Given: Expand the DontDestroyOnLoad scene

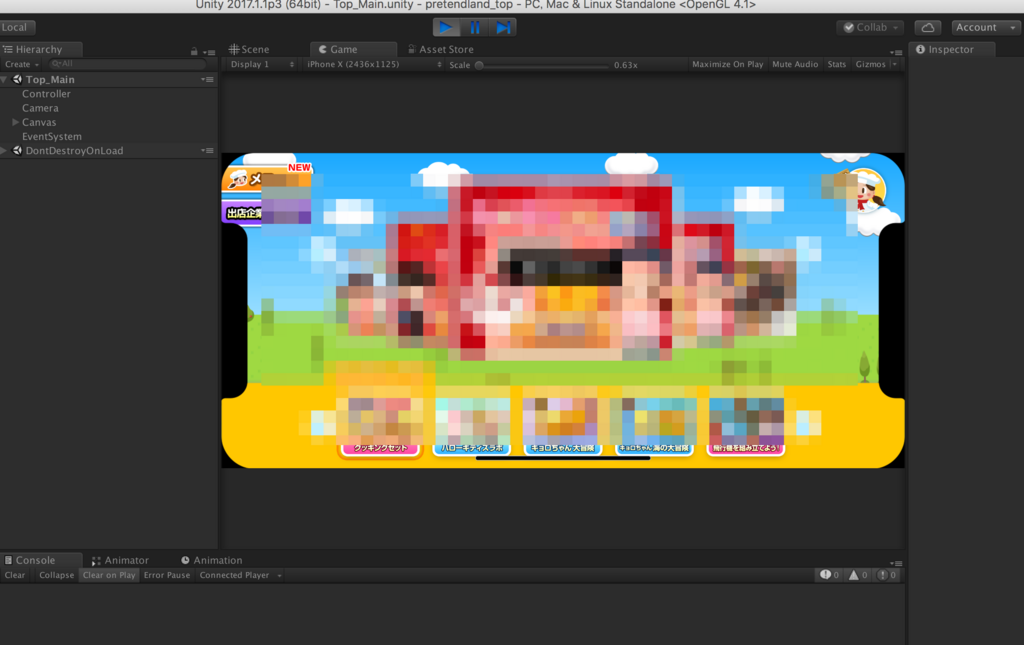Looking at the screenshot, I should [4, 151].
